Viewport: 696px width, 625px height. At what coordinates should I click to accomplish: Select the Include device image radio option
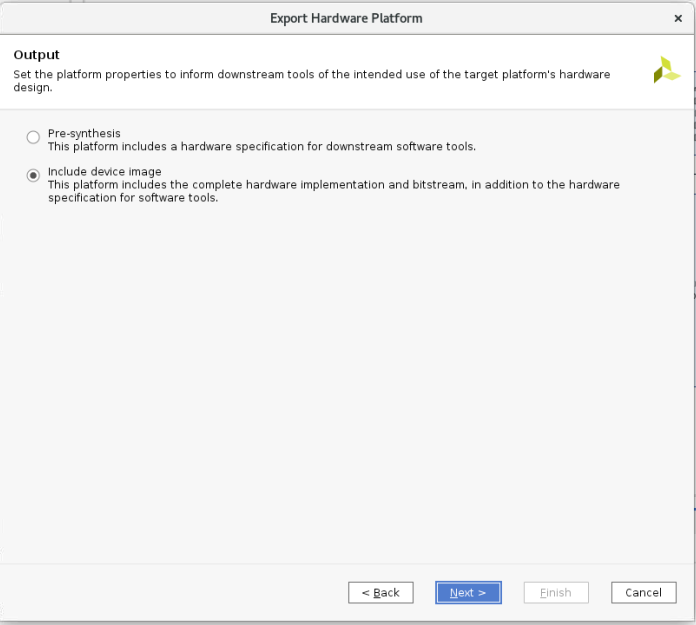pos(33,175)
